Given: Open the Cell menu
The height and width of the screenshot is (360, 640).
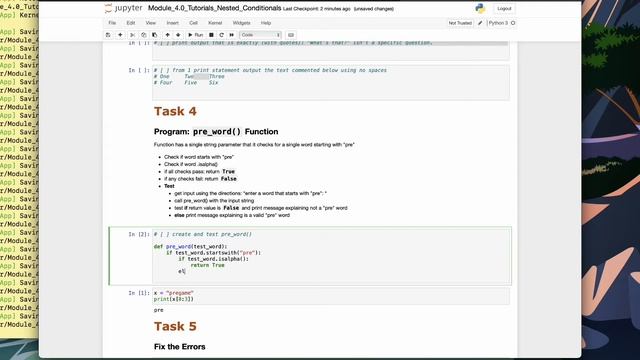Looking at the screenshot, I should 193,23.
